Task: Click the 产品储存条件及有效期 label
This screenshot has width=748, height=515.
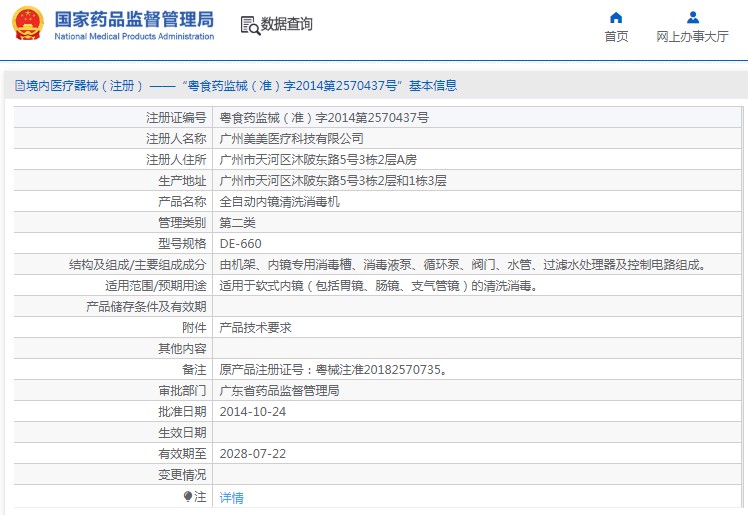Action: click(146, 307)
